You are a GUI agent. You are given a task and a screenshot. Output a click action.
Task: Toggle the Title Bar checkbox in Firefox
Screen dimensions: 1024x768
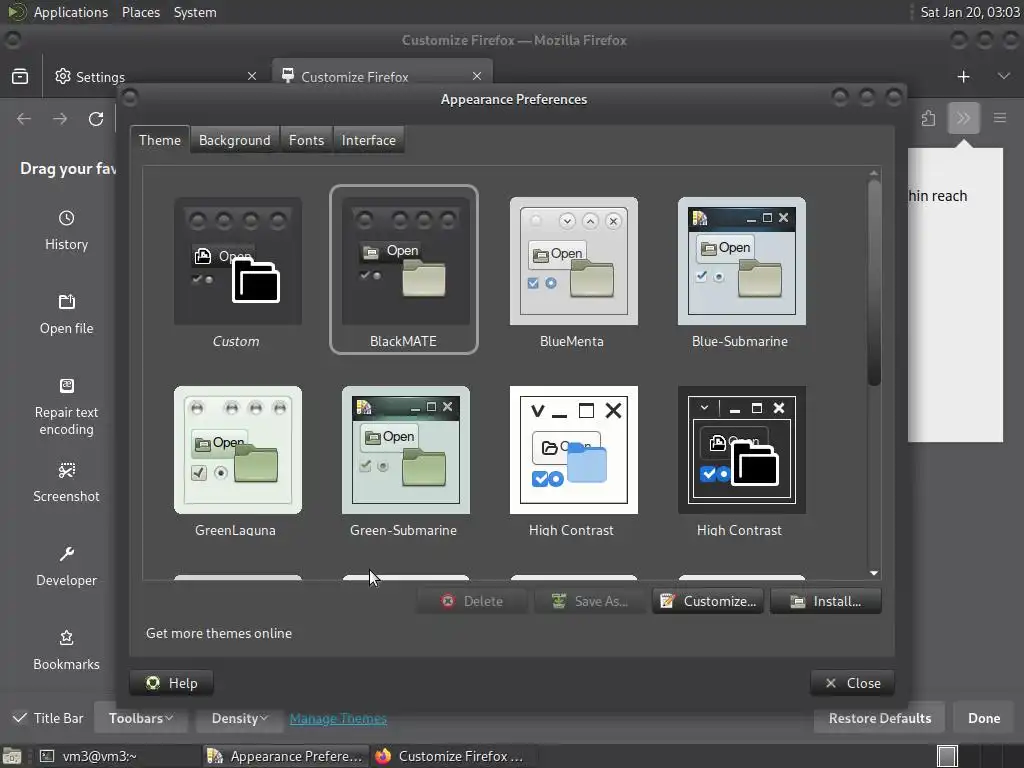[x=20, y=718]
